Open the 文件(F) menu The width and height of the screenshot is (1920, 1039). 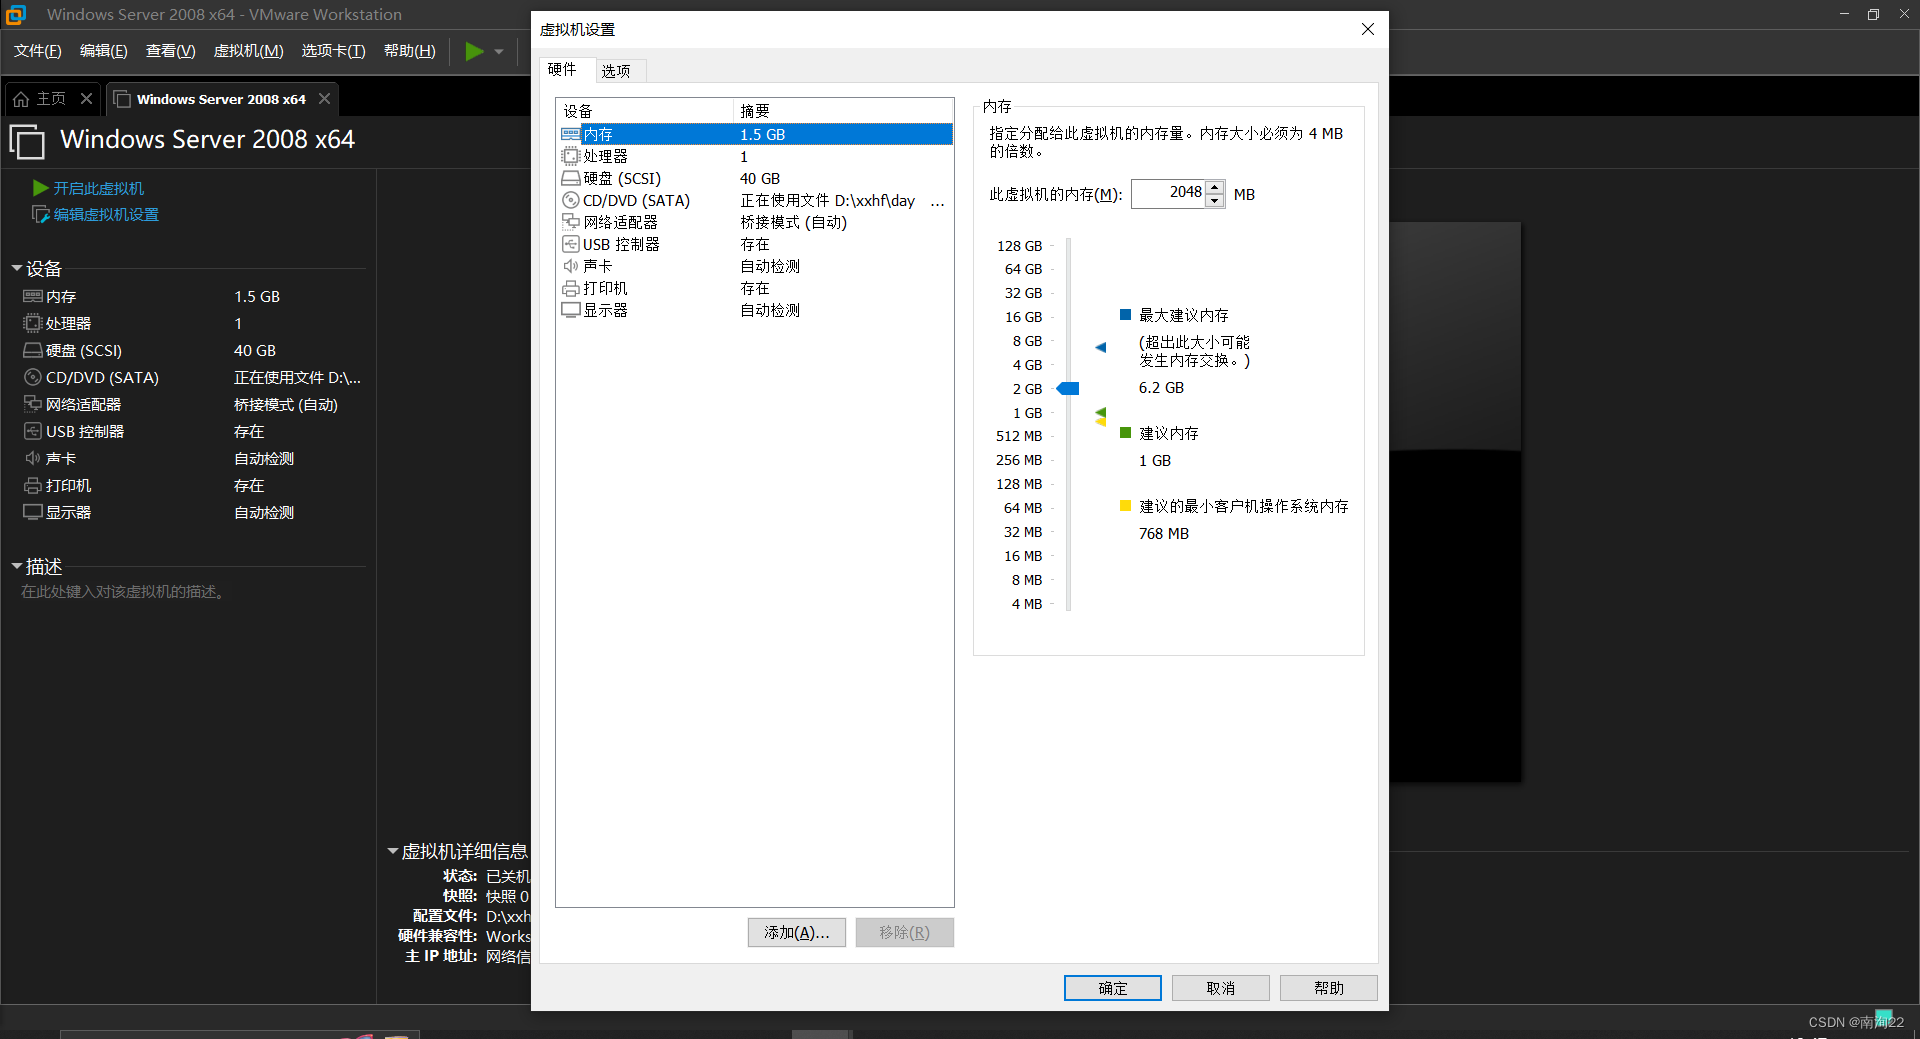(x=37, y=51)
